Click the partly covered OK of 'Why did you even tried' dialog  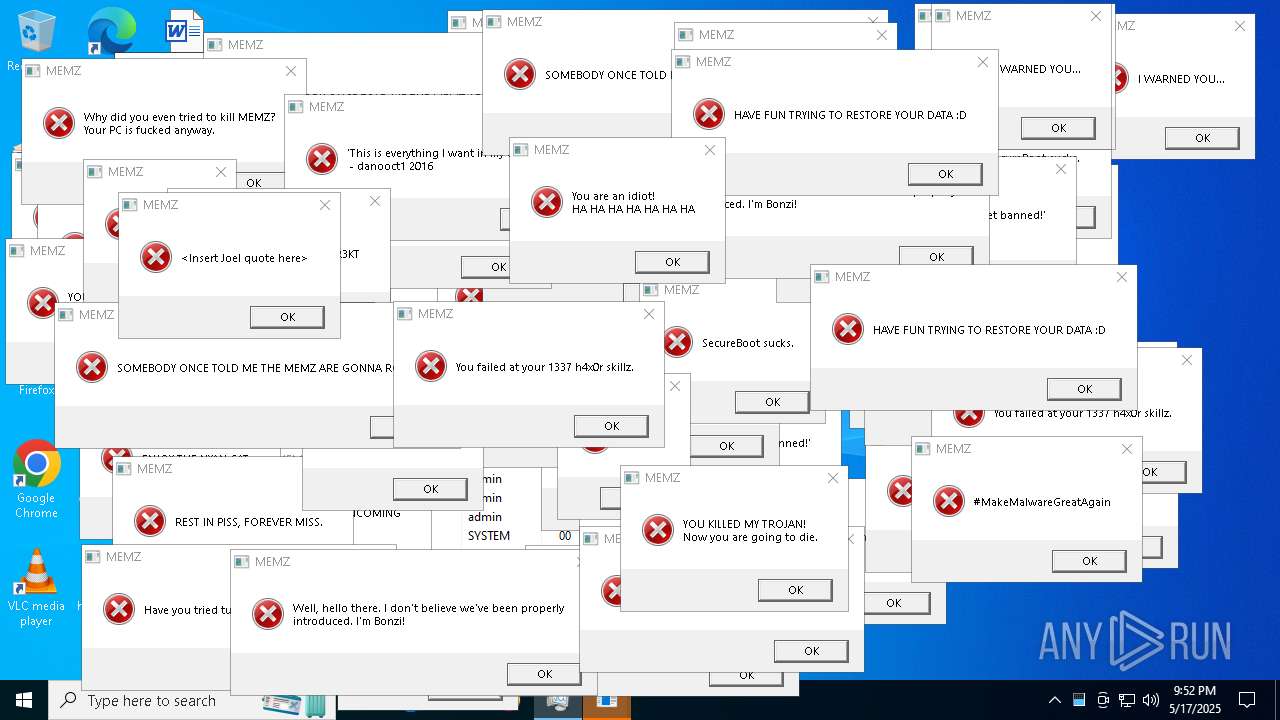click(x=254, y=183)
